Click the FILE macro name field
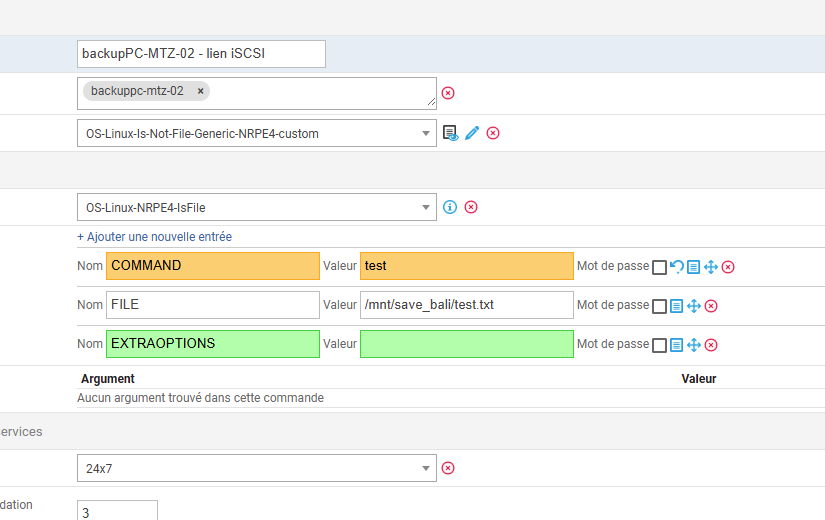Screen dimensions: 825x520 point(213,305)
